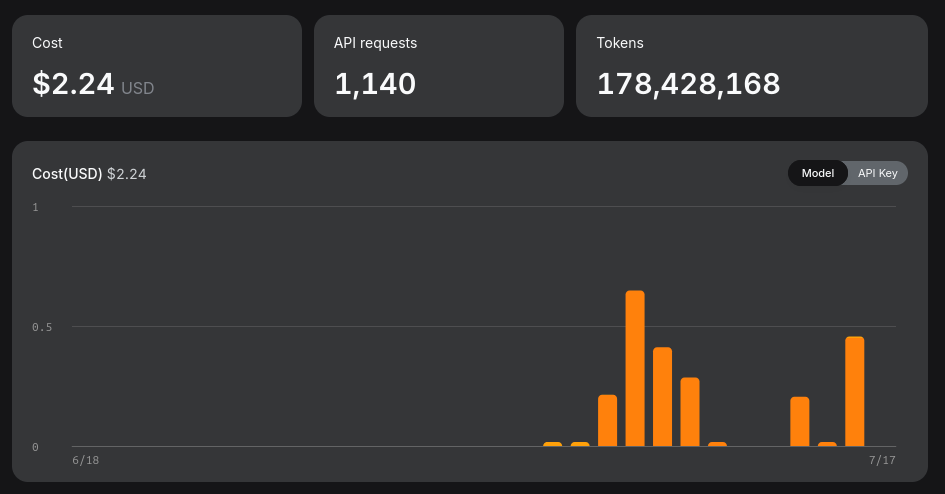Screen dimensions: 945x494
Task: Click the 178,428,168 tokens value
Action: [x=688, y=84]
